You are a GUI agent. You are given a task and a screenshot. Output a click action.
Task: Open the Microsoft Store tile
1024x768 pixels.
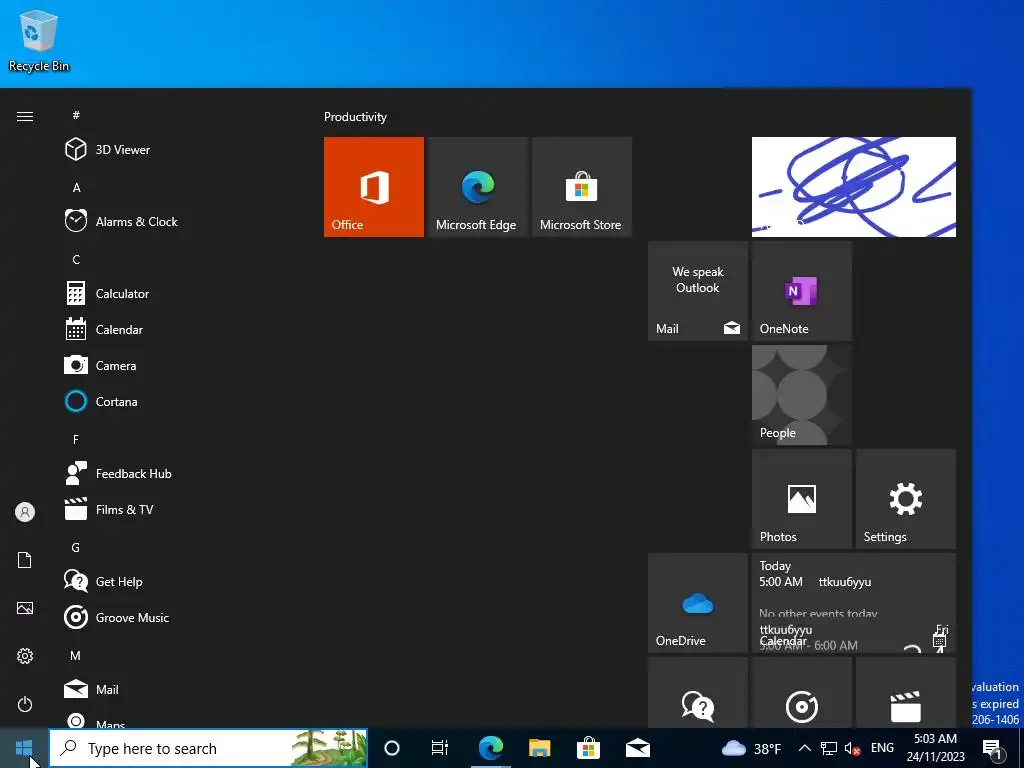coord(582,187)
